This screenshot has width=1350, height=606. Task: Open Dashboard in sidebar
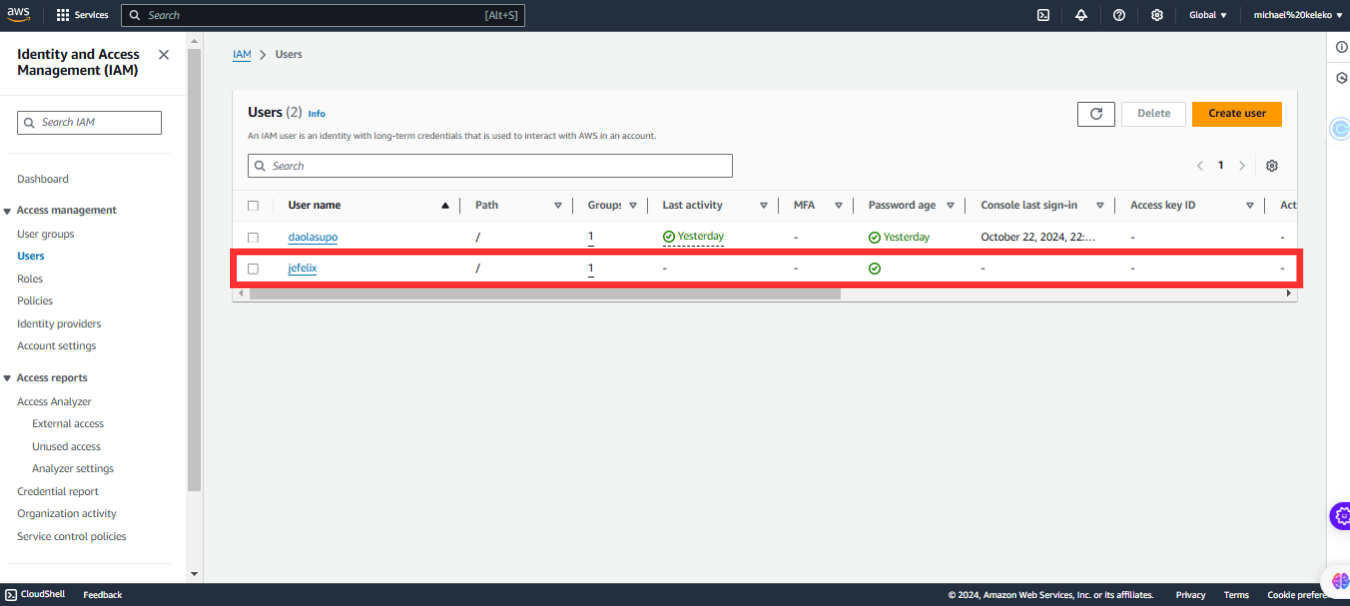pyautogui.click(x=43, y=179)
